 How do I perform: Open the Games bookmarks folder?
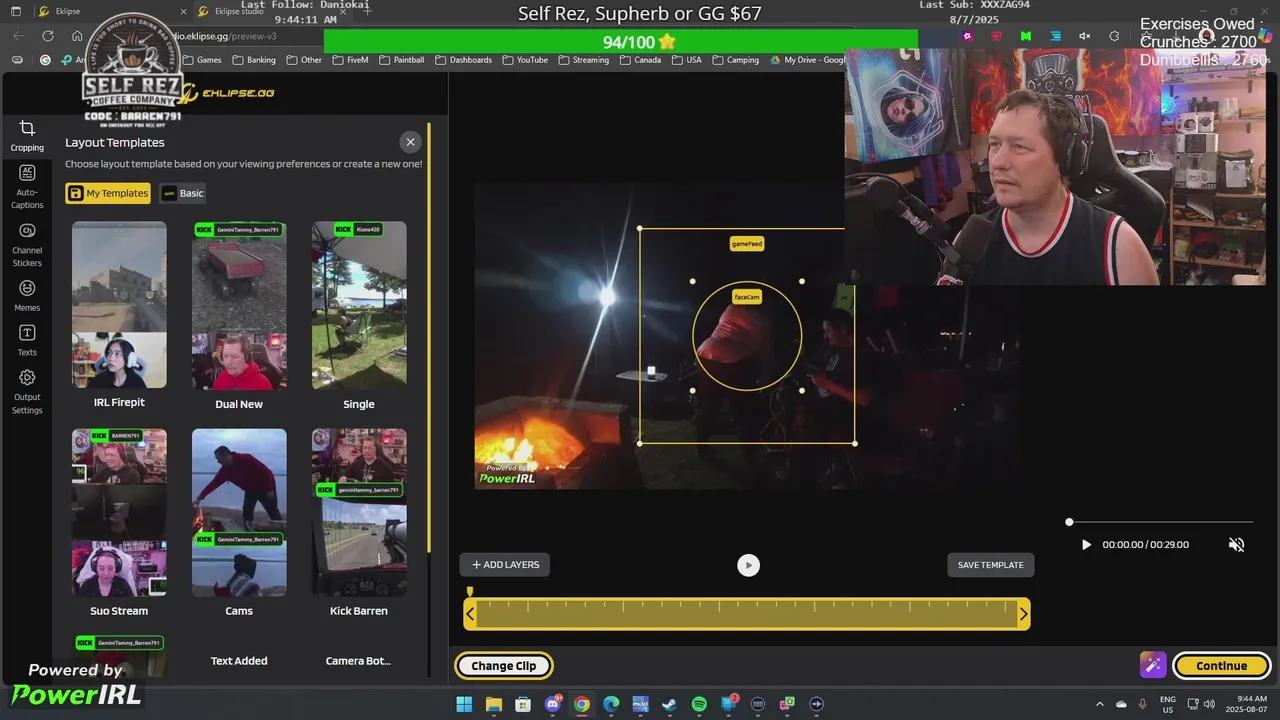(201, 60)
